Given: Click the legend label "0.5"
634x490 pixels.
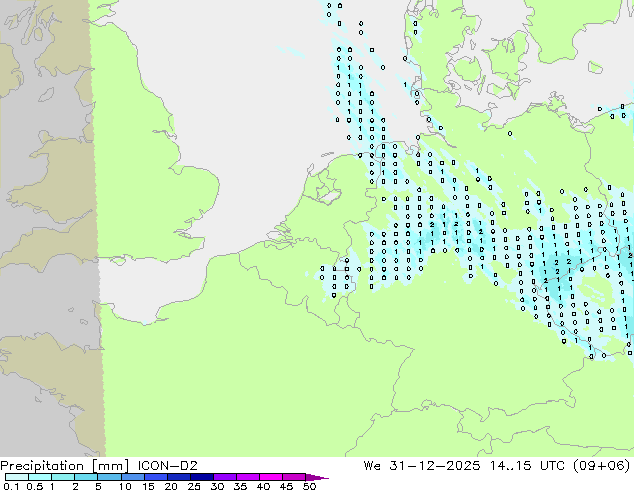Looking at the screenshot, I should click(35, 486).
